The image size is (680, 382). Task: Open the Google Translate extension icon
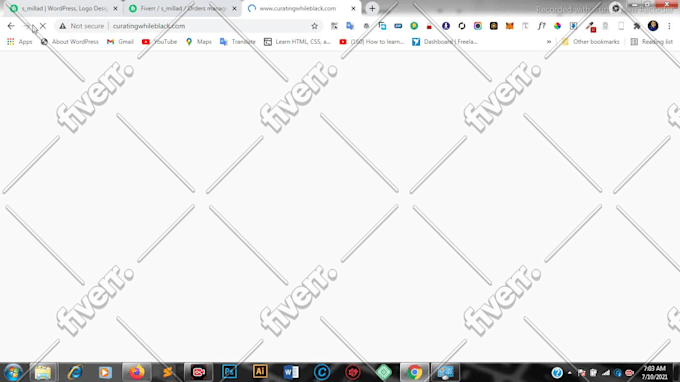click(x=350, y=26)
